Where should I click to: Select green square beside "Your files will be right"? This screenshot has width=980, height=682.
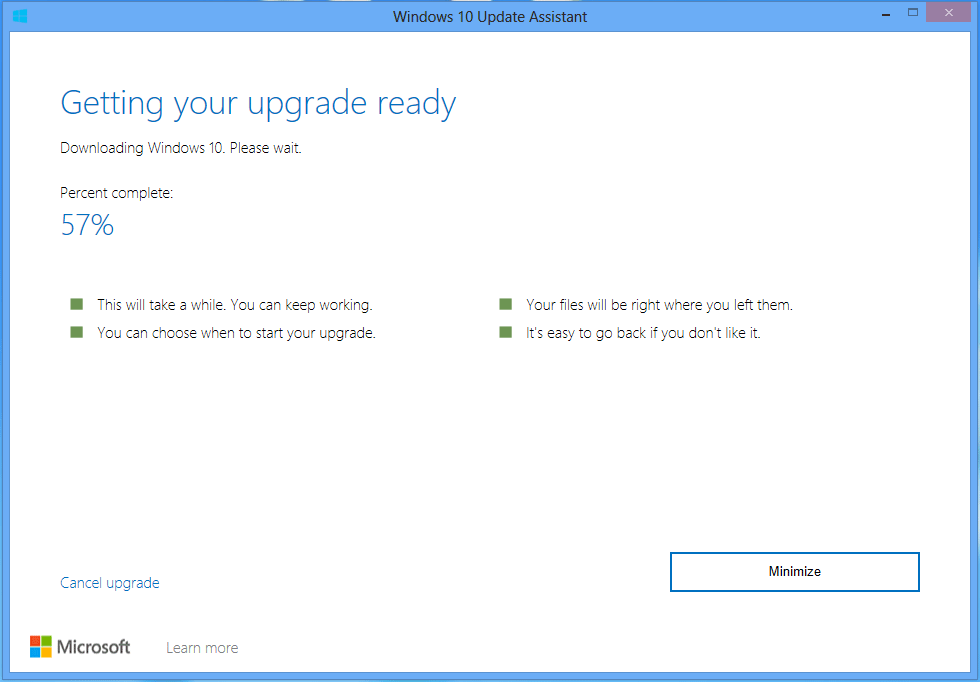[505, 304]
